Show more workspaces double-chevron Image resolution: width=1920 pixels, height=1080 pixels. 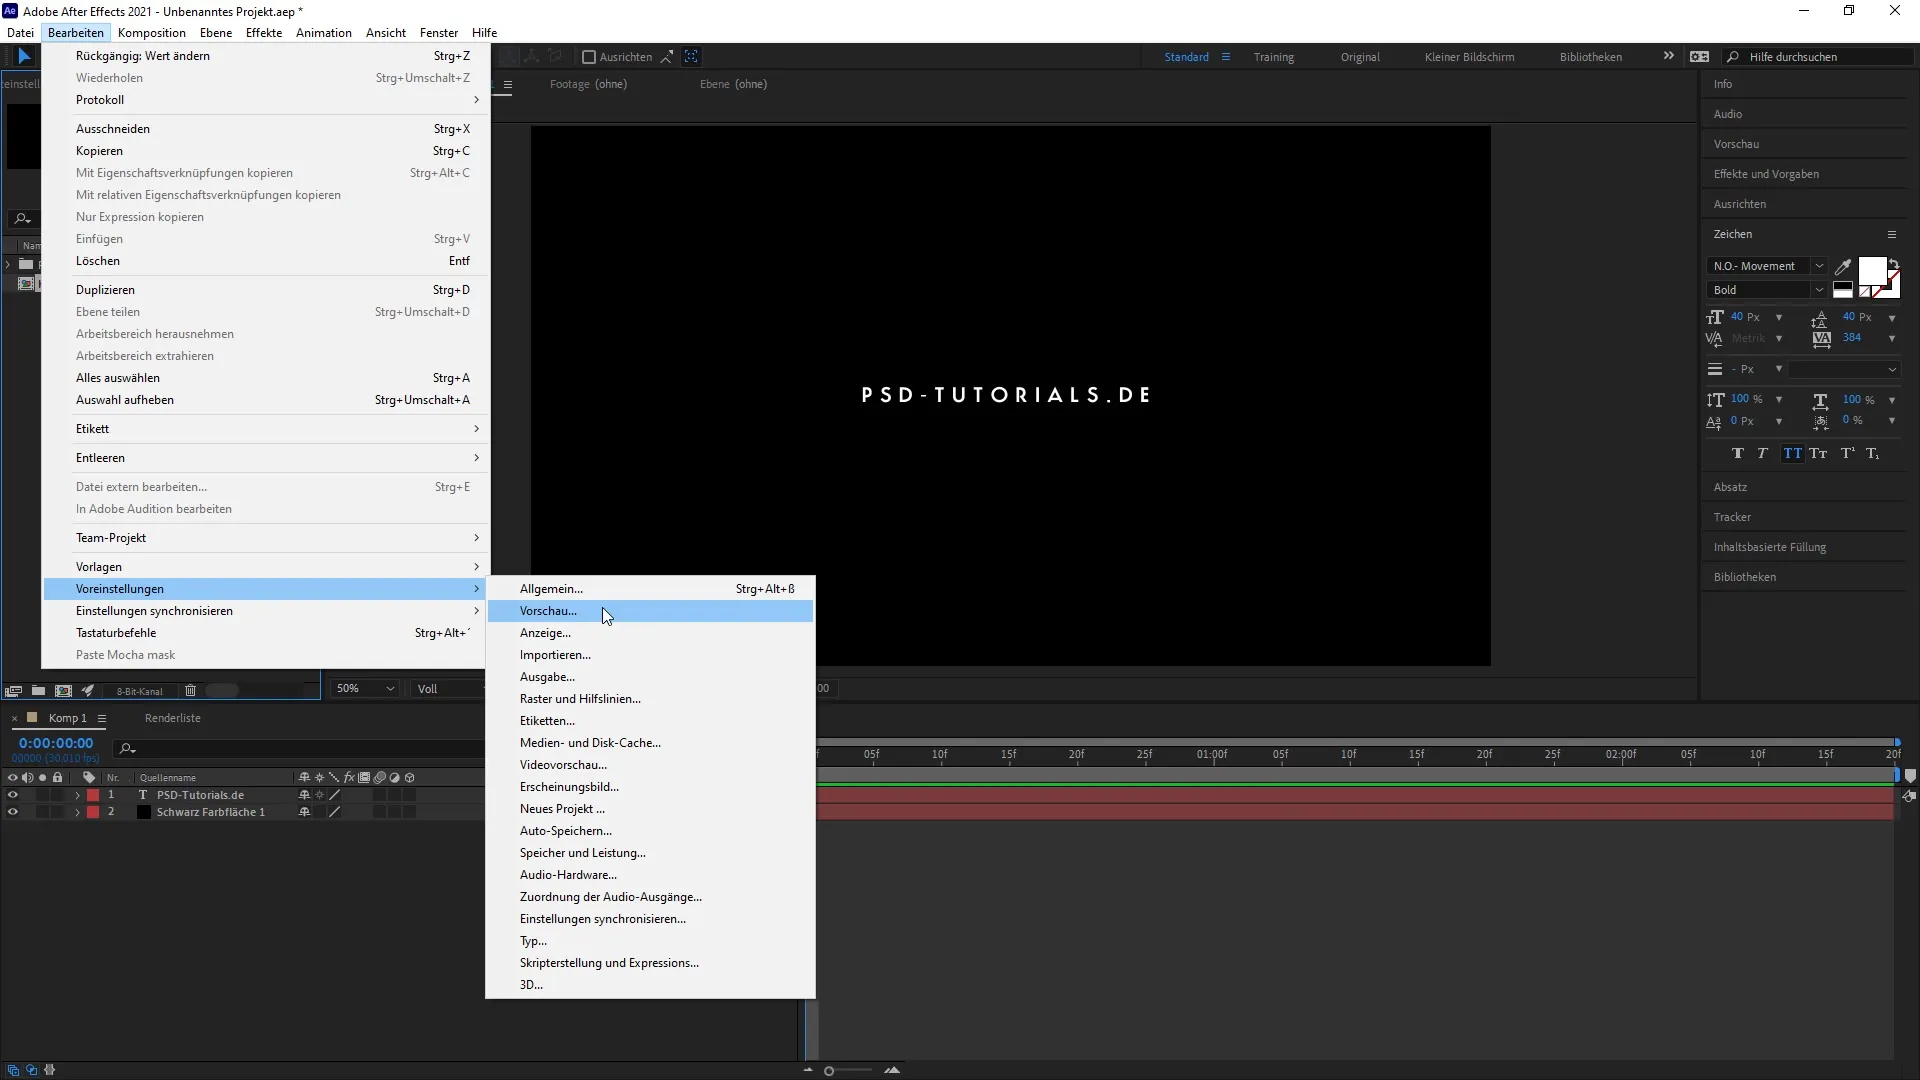pos(1668,56)
